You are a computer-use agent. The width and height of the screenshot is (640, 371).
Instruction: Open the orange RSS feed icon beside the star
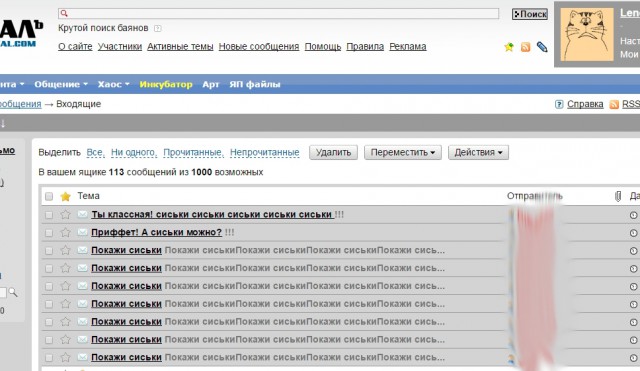pyautogui.click(x=525, y=47)
